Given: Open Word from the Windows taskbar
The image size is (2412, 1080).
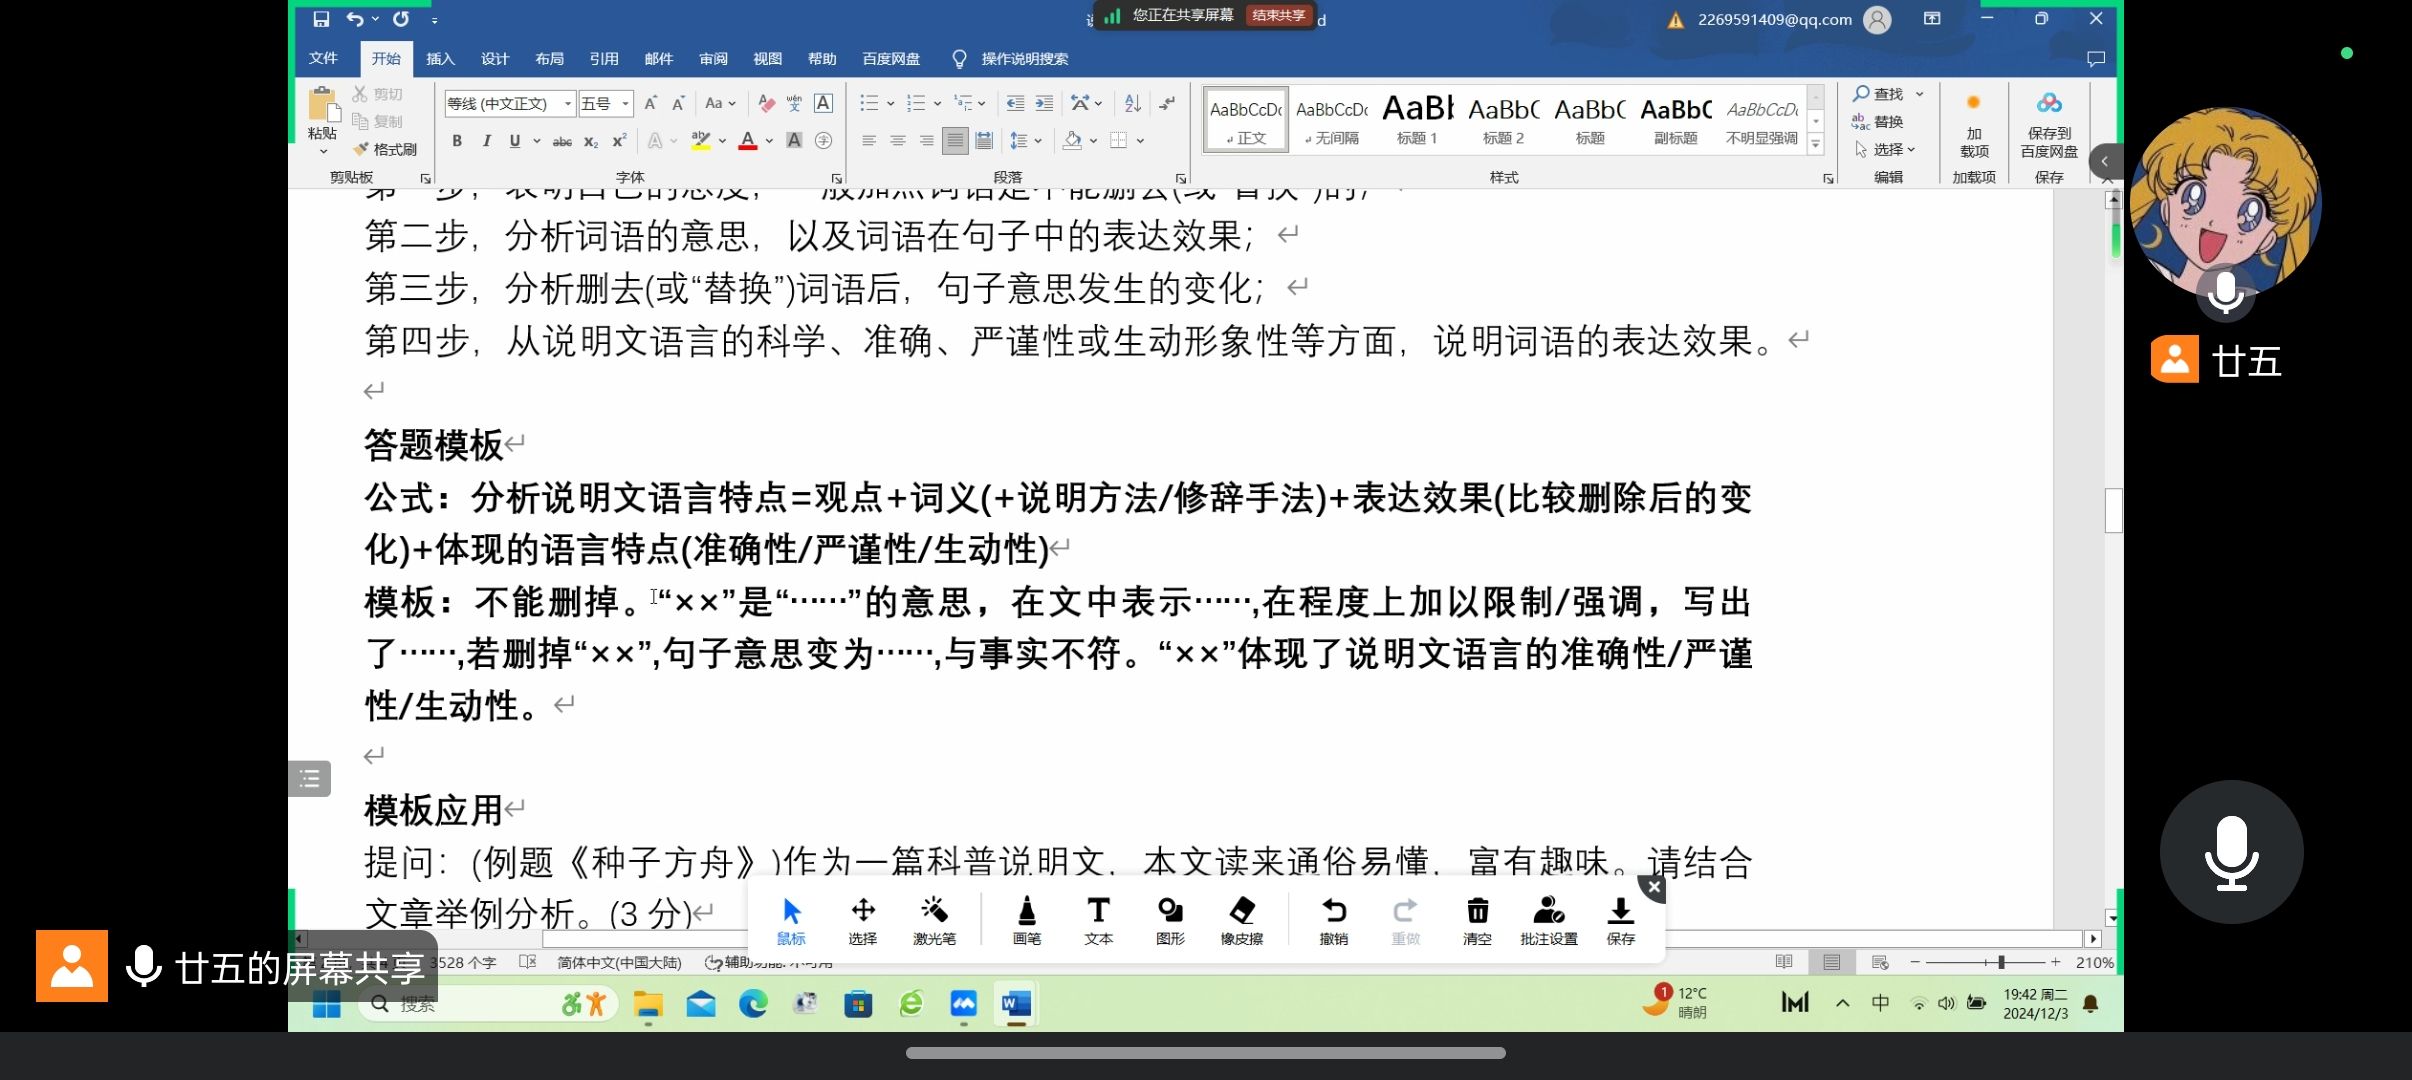Looking at the screenshot, I should click(x=1015, y=1004).
